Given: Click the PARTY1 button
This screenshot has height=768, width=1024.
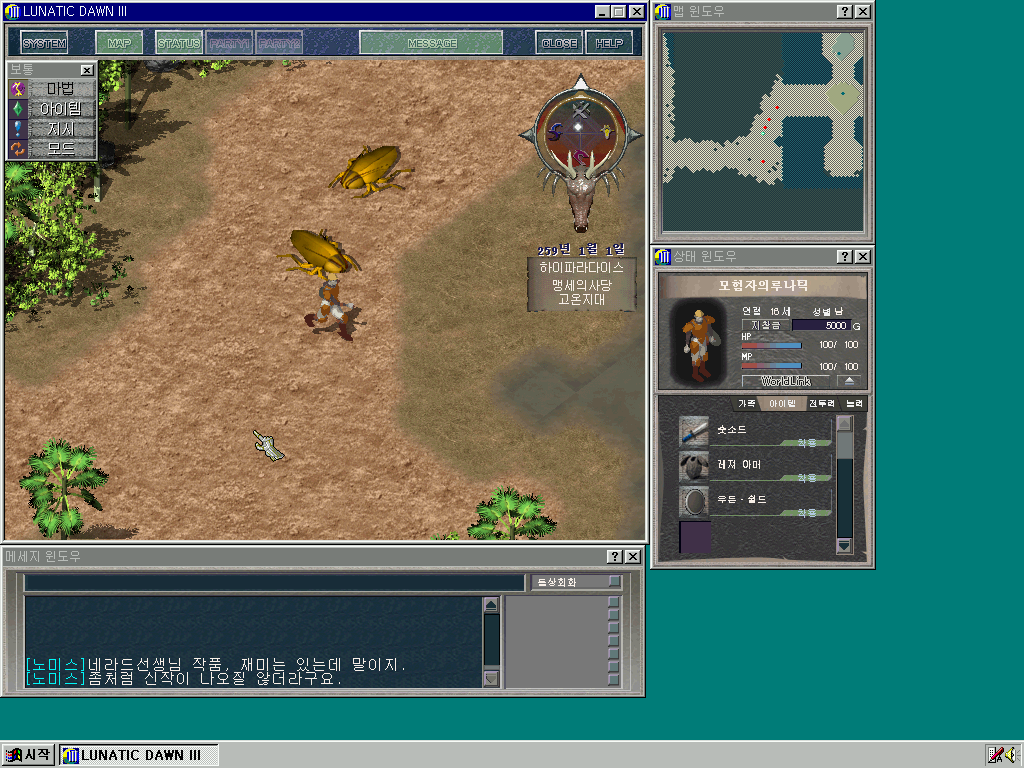Looking at the screenshot, I should pyautogui.click(x=229, y=43).
